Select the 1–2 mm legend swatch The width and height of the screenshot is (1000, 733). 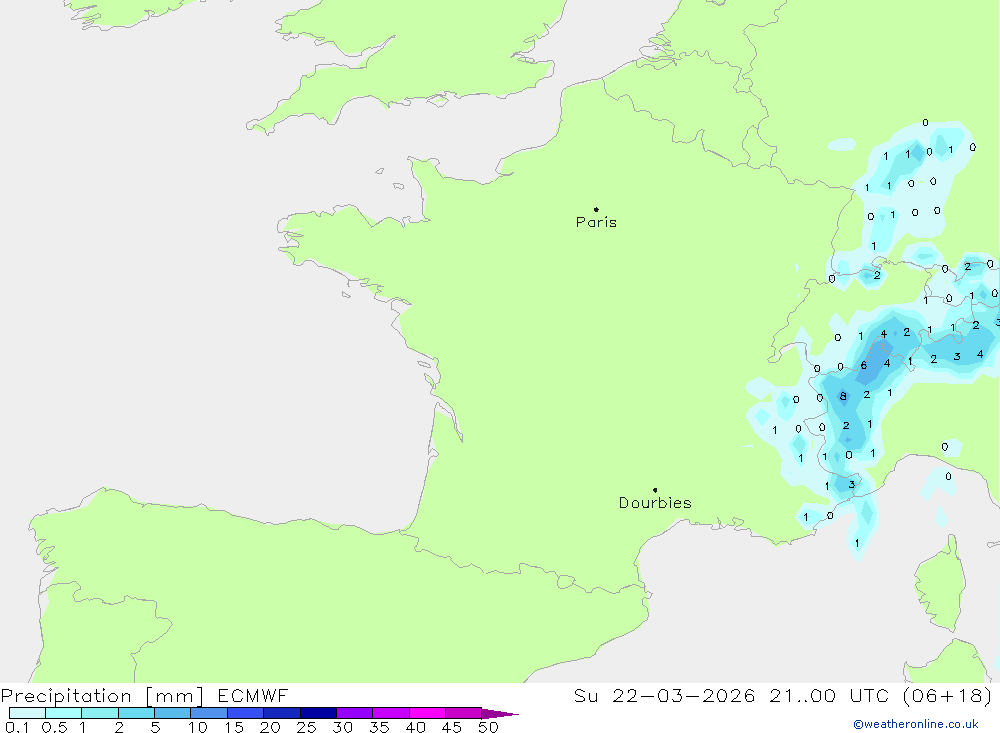(100, 713)
